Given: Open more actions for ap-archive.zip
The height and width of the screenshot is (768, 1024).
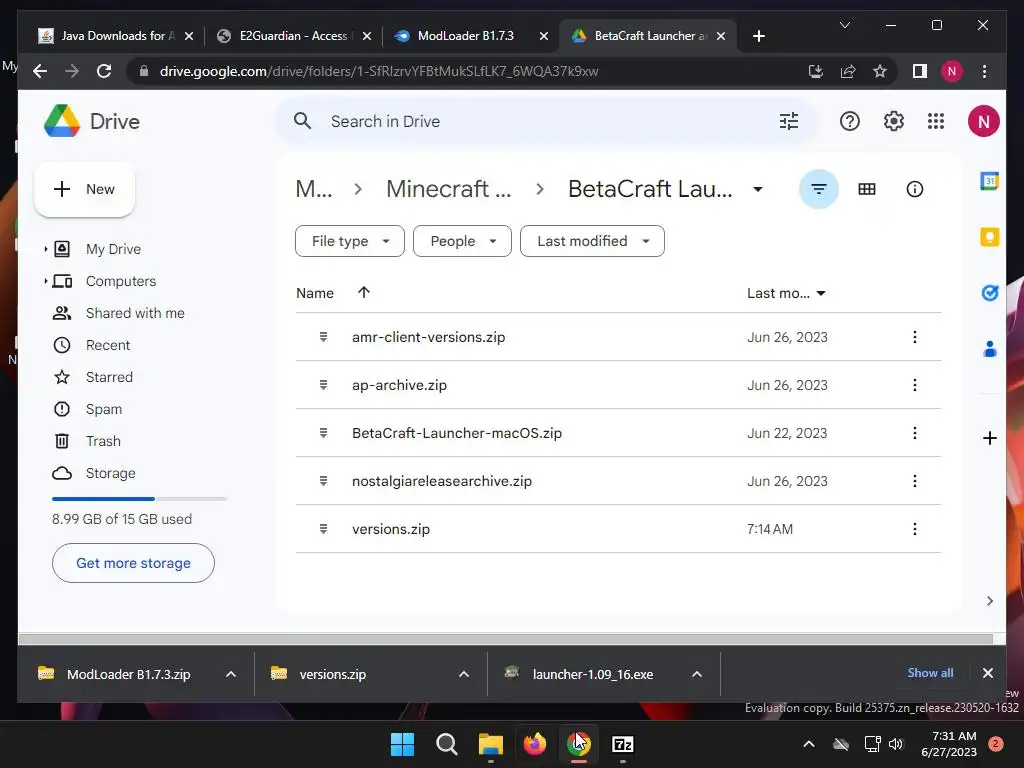Looking at the screenshot, I should 914,385.
